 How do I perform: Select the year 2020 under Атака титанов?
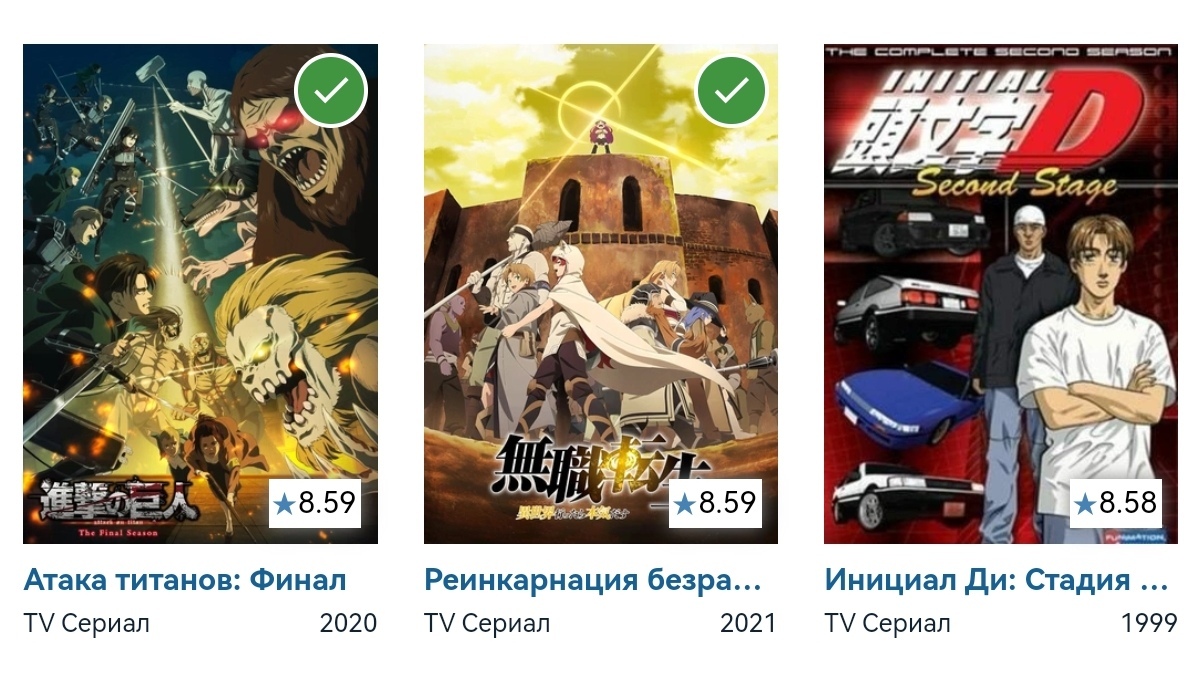pos(349,624)
